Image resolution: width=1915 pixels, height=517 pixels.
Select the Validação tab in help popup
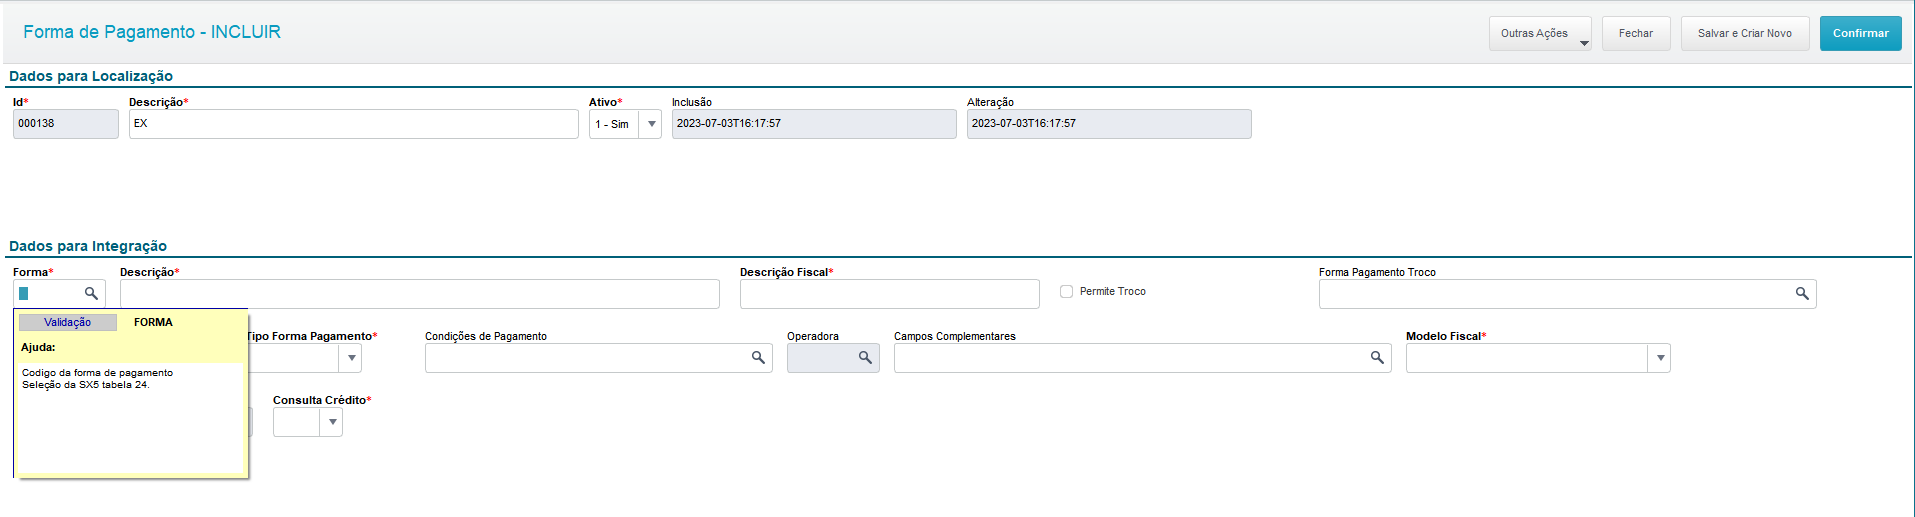[68, 322]
